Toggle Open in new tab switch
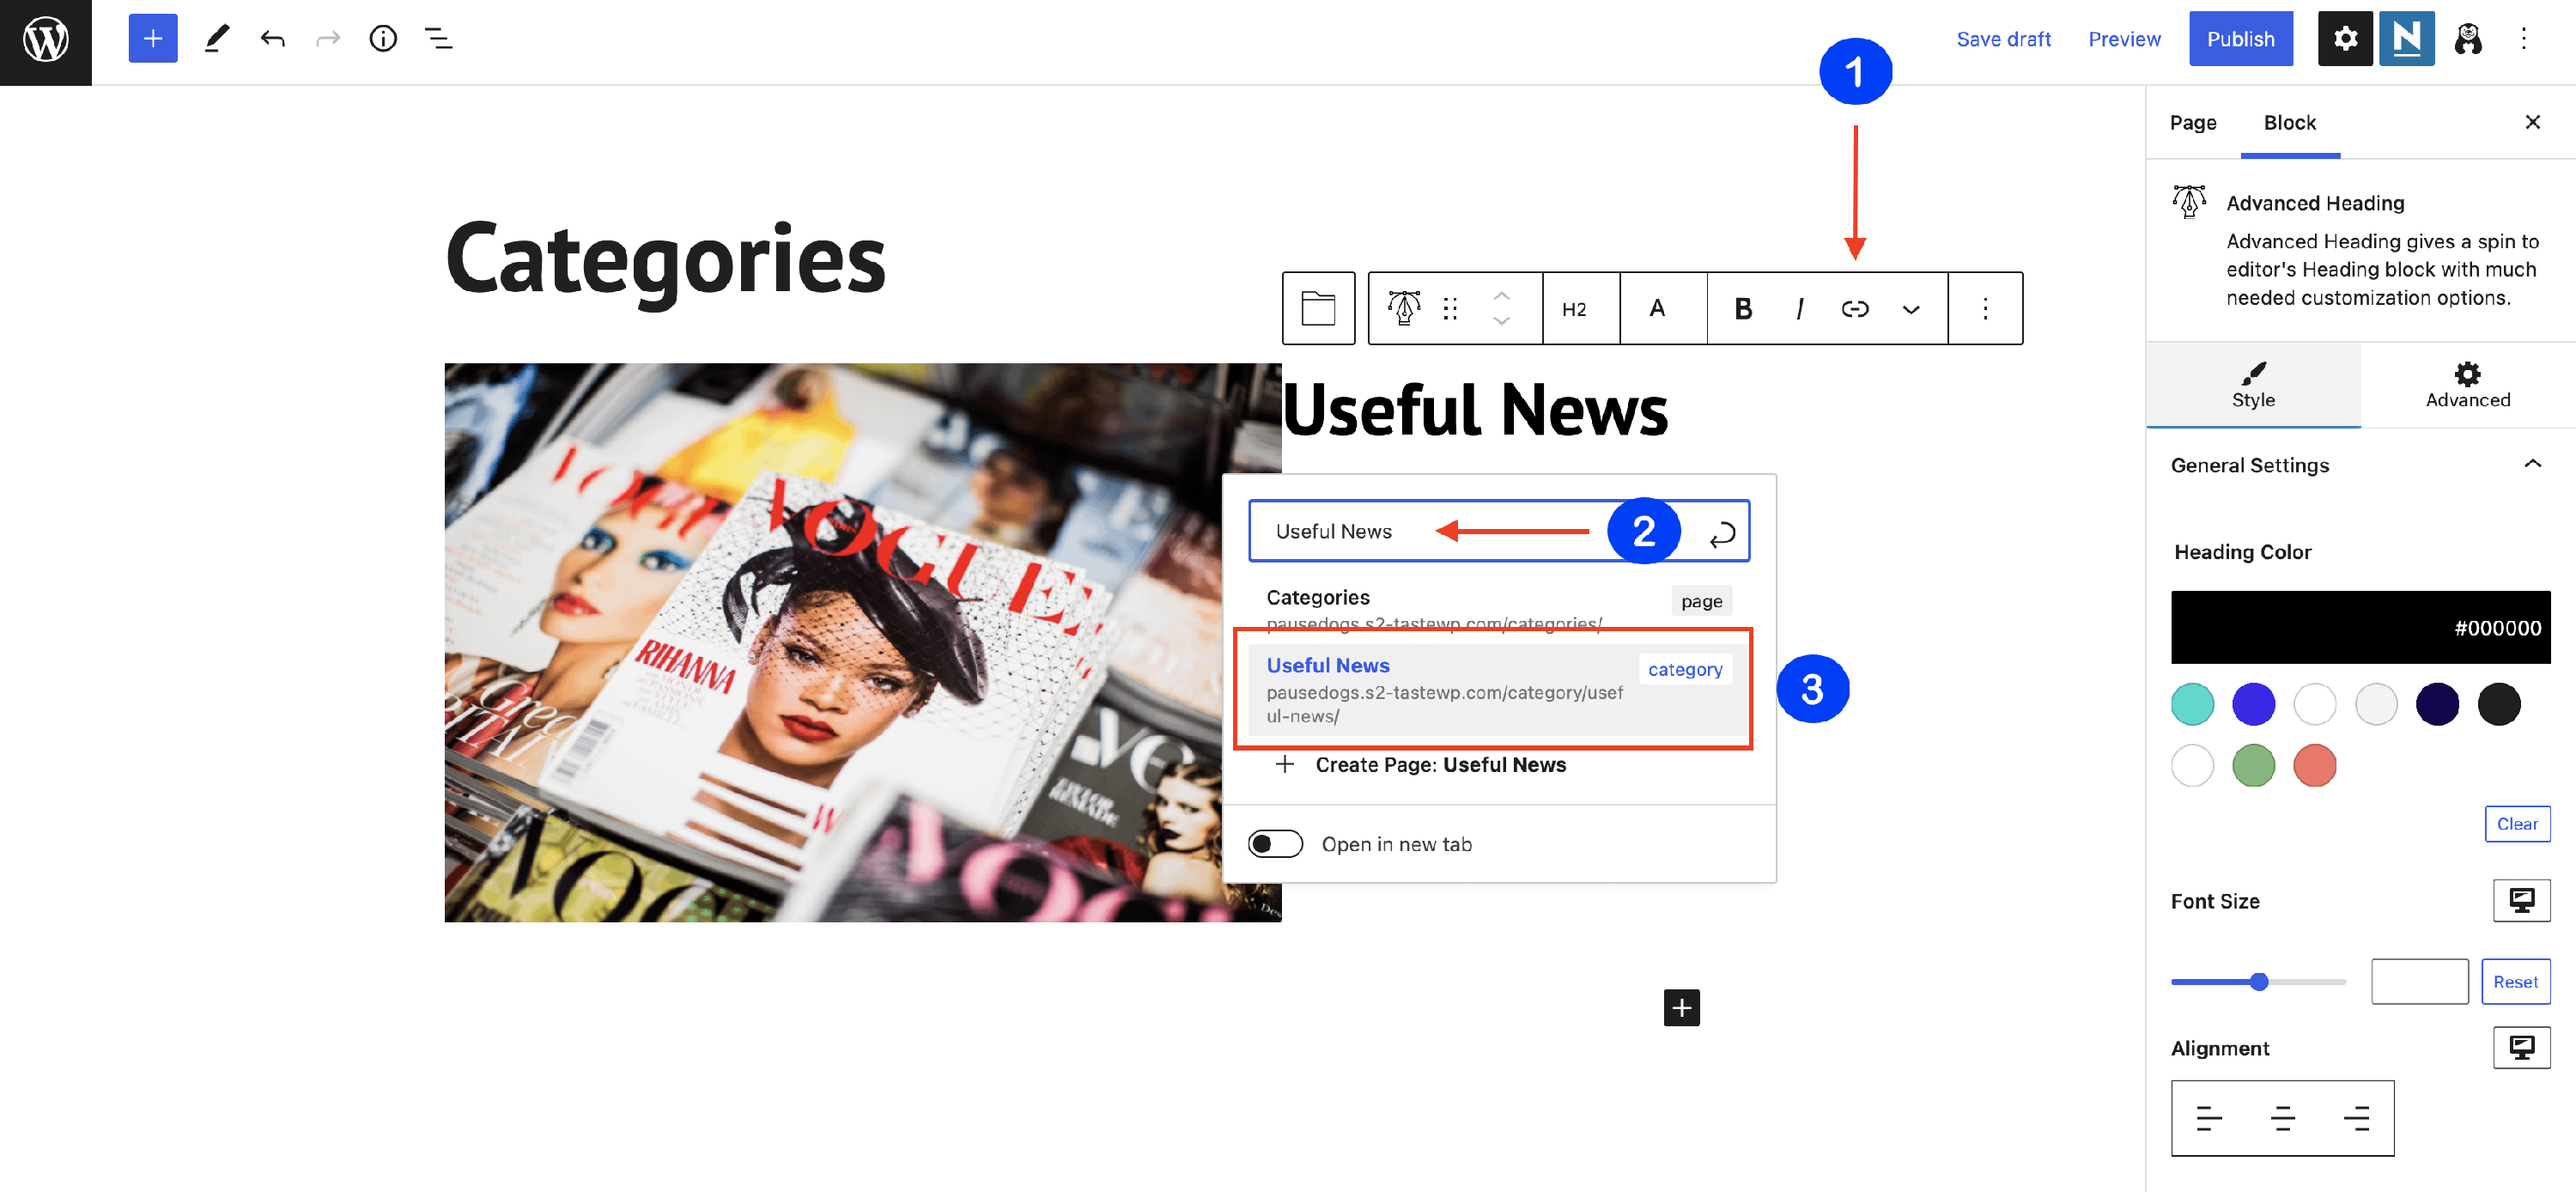Viewport: 2576px width, 1192px height. [x=1275, y=844]
